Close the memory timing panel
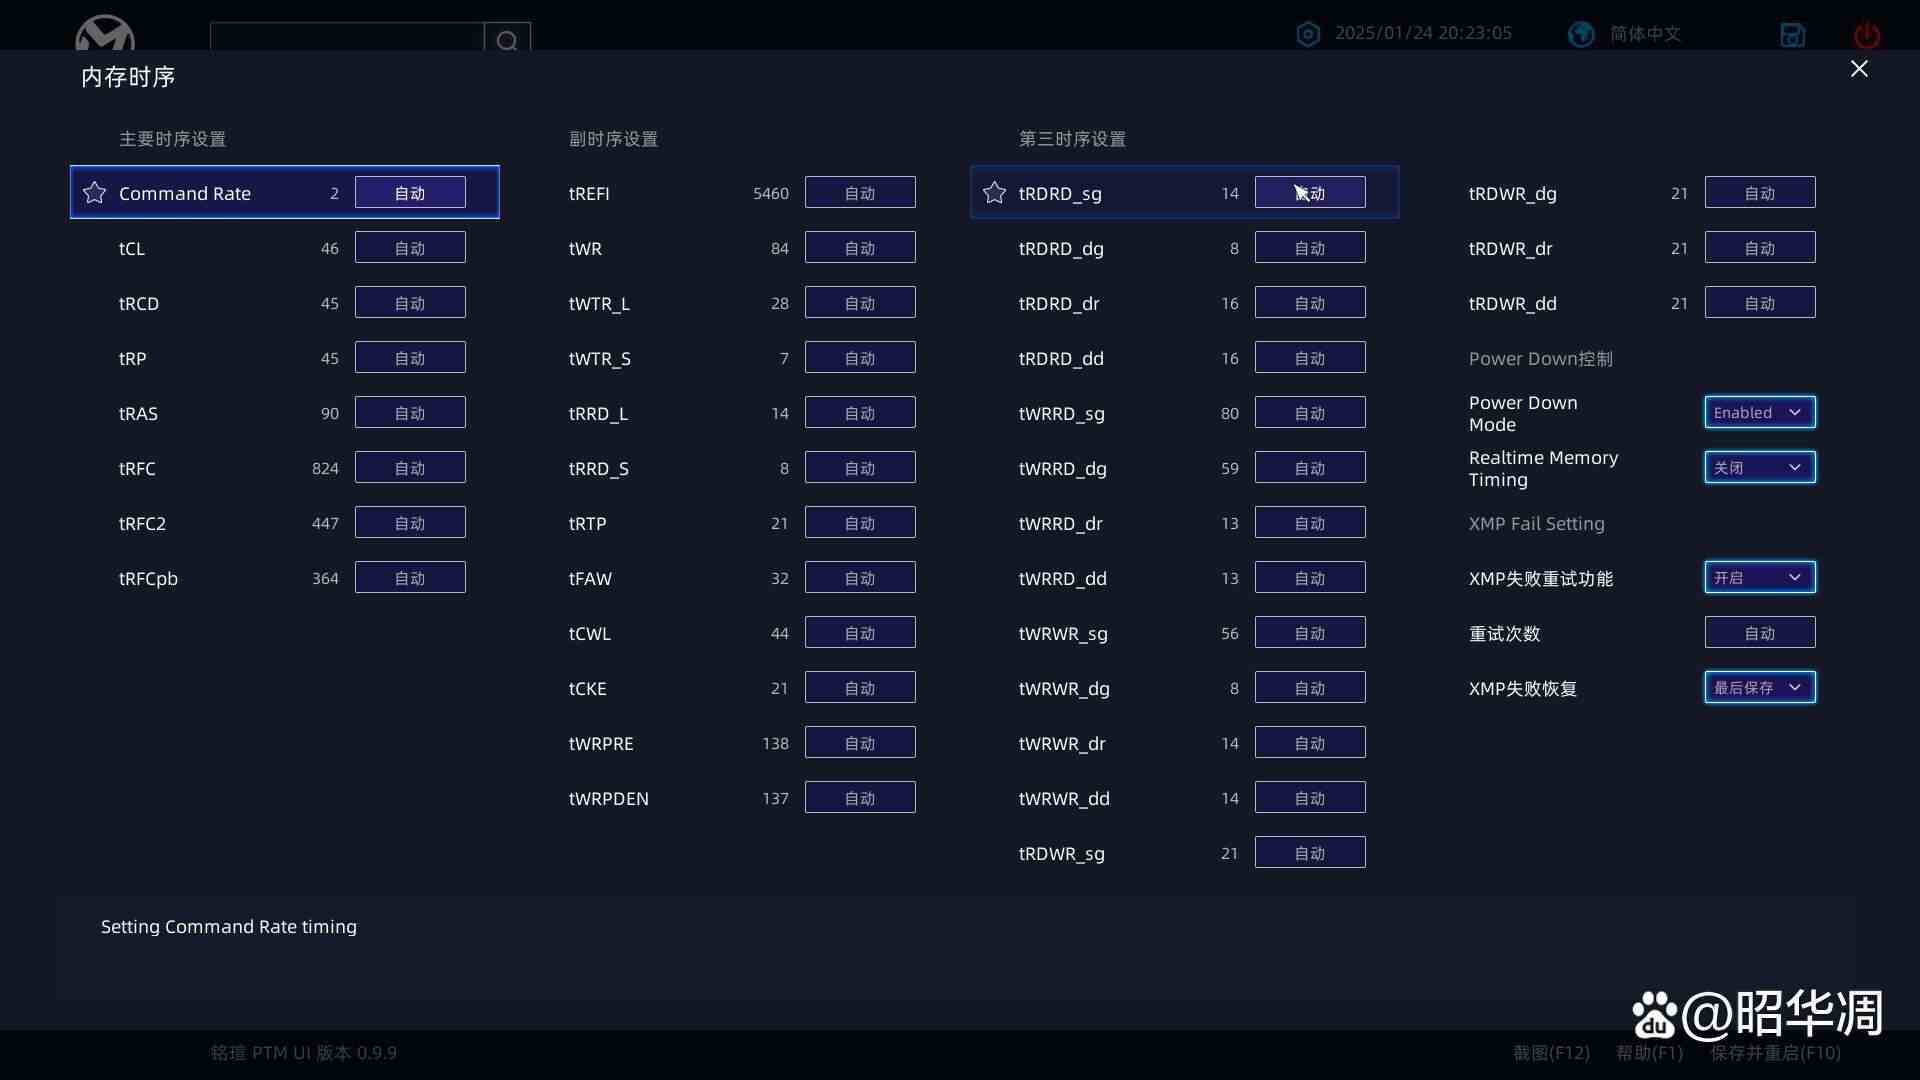This screenshot has height=1080, width=1920. pos(1859,69)
